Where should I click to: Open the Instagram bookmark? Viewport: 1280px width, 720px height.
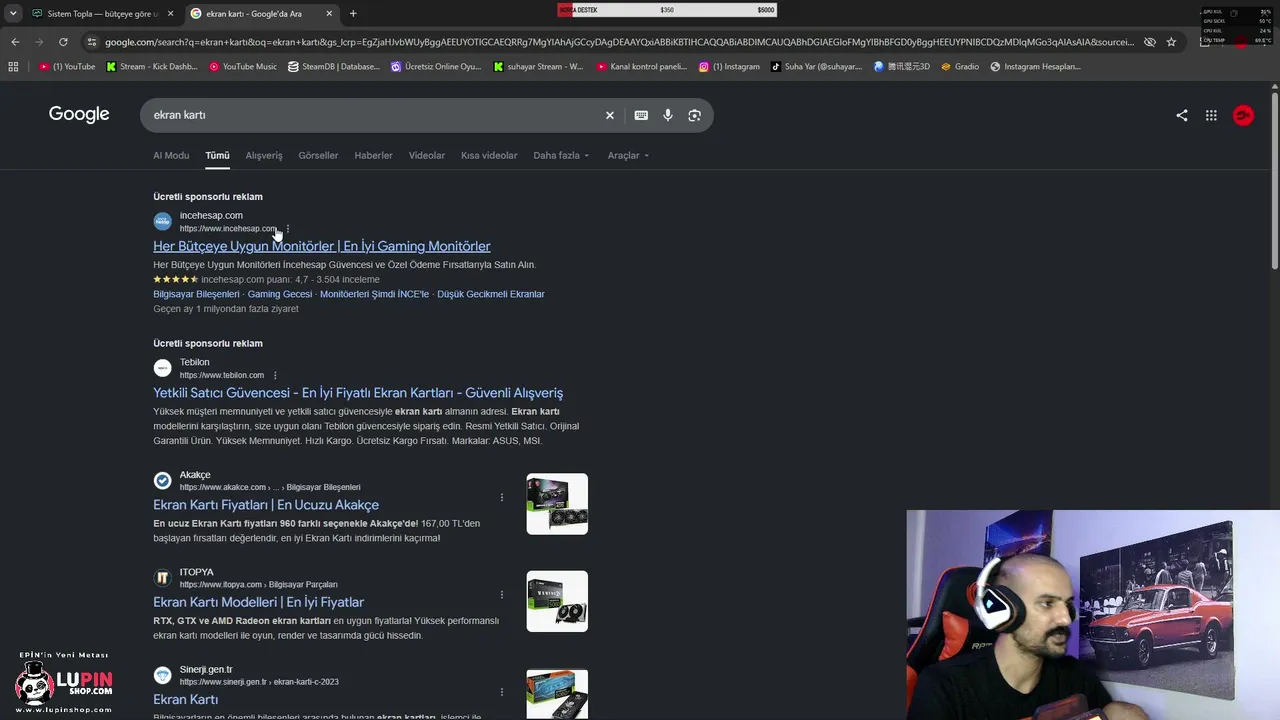coord(730,67)
